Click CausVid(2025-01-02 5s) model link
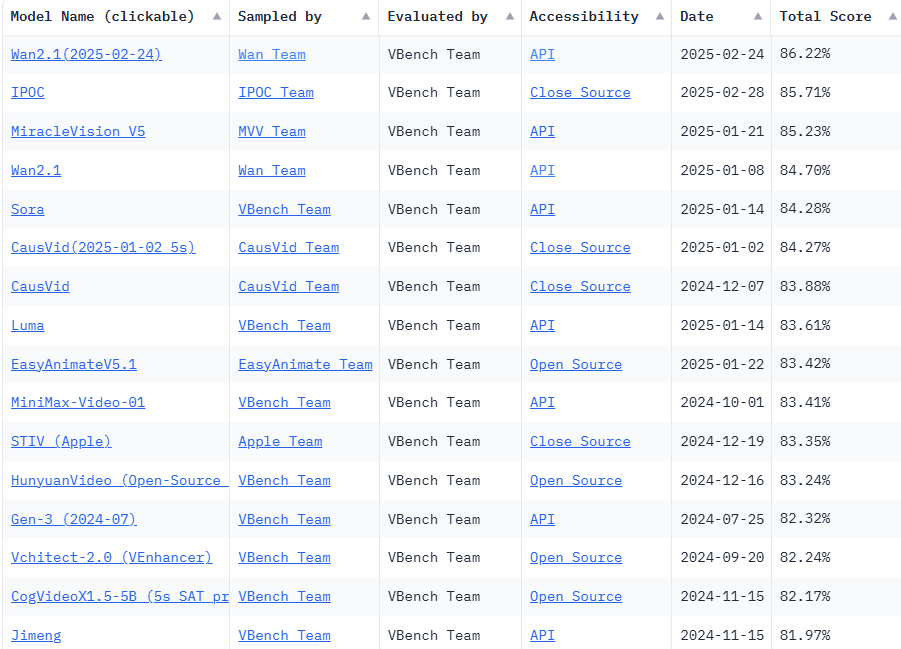The image size is (901, 649). [103, 247]
